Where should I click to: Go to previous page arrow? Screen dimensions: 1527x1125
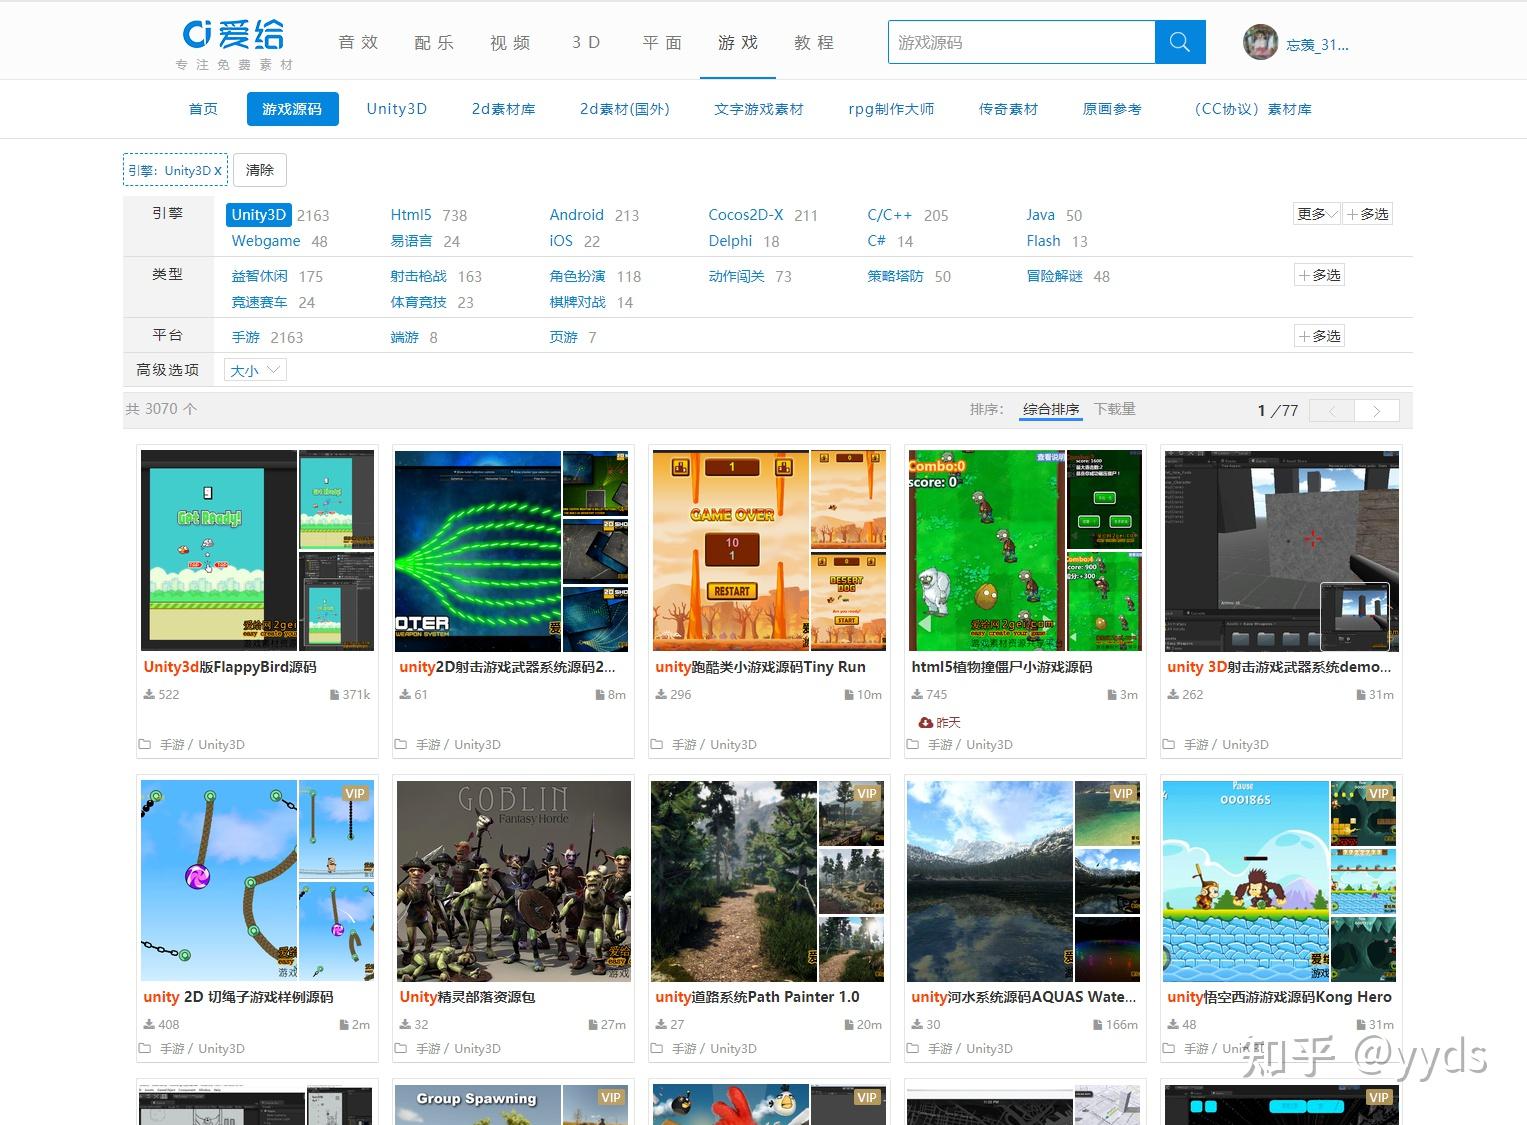(x=1332, y=410)
